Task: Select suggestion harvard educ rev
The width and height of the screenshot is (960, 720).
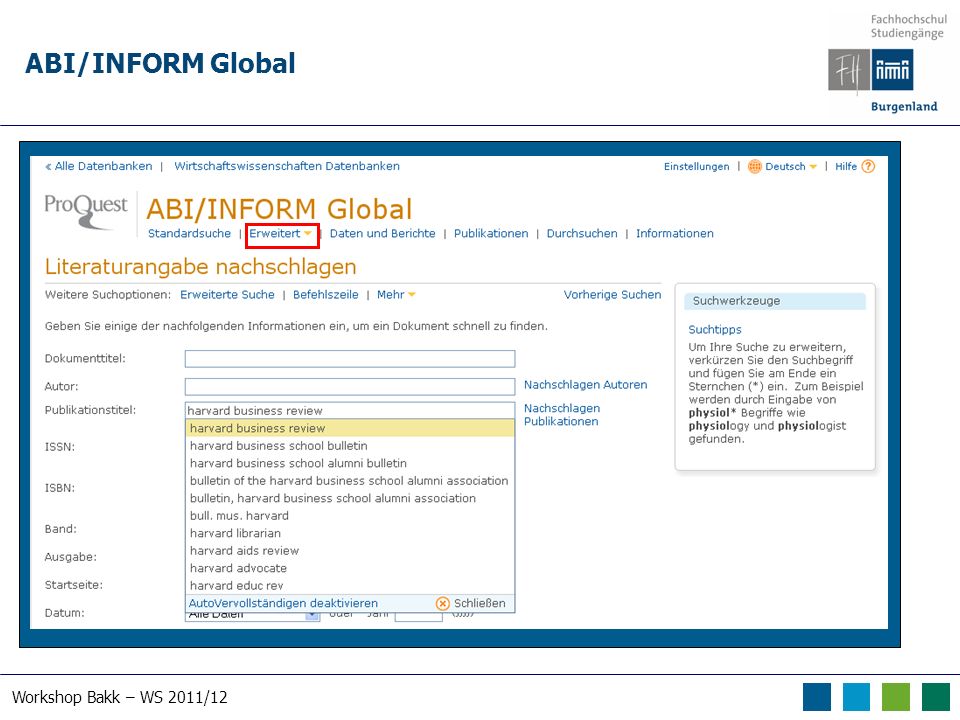Action: click(x=350, y=585)
